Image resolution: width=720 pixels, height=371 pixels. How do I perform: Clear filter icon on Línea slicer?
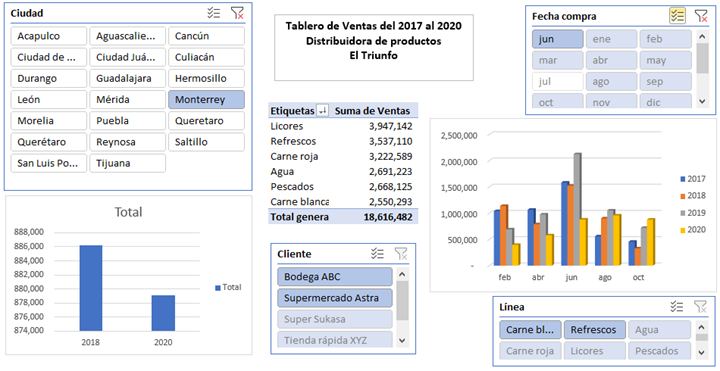[700, 306]
